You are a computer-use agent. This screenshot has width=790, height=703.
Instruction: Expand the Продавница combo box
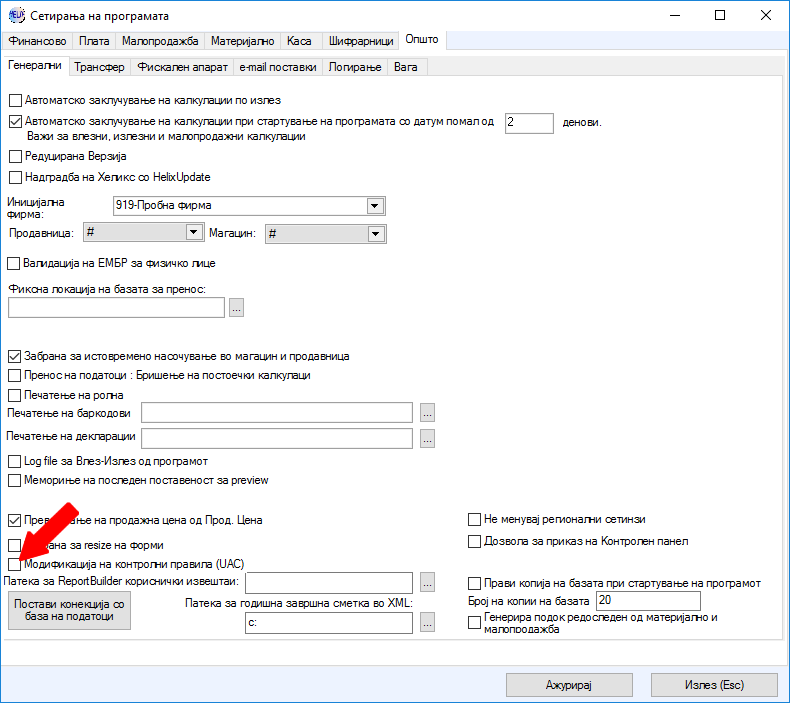click(193, 232)
